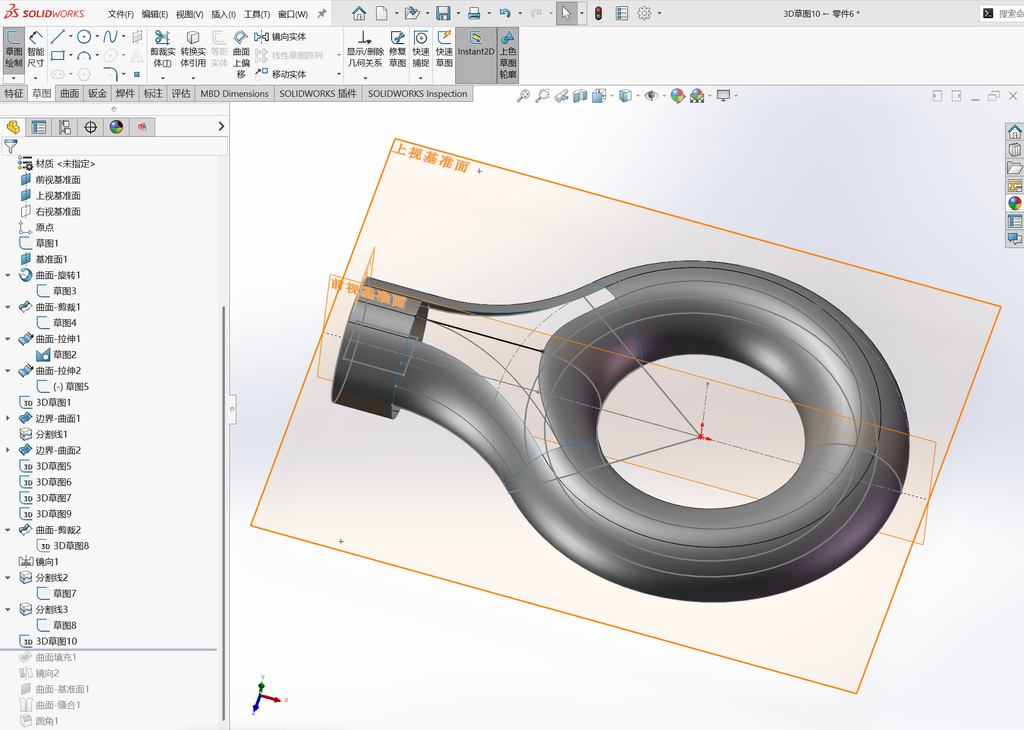Open the ConfigurationManager tab icon
This screenshot has height=730, width=1024.
click(x=65, y=127)
